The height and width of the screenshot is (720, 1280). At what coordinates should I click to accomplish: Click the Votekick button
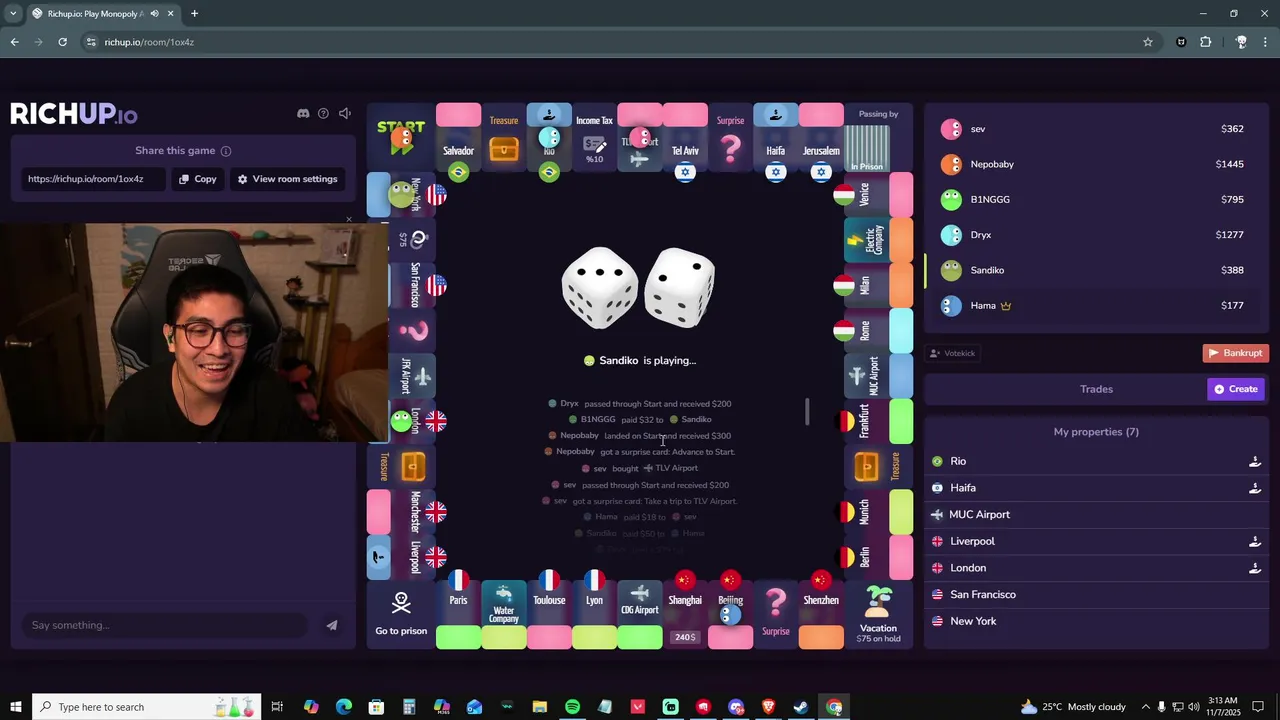coord(951,353)
